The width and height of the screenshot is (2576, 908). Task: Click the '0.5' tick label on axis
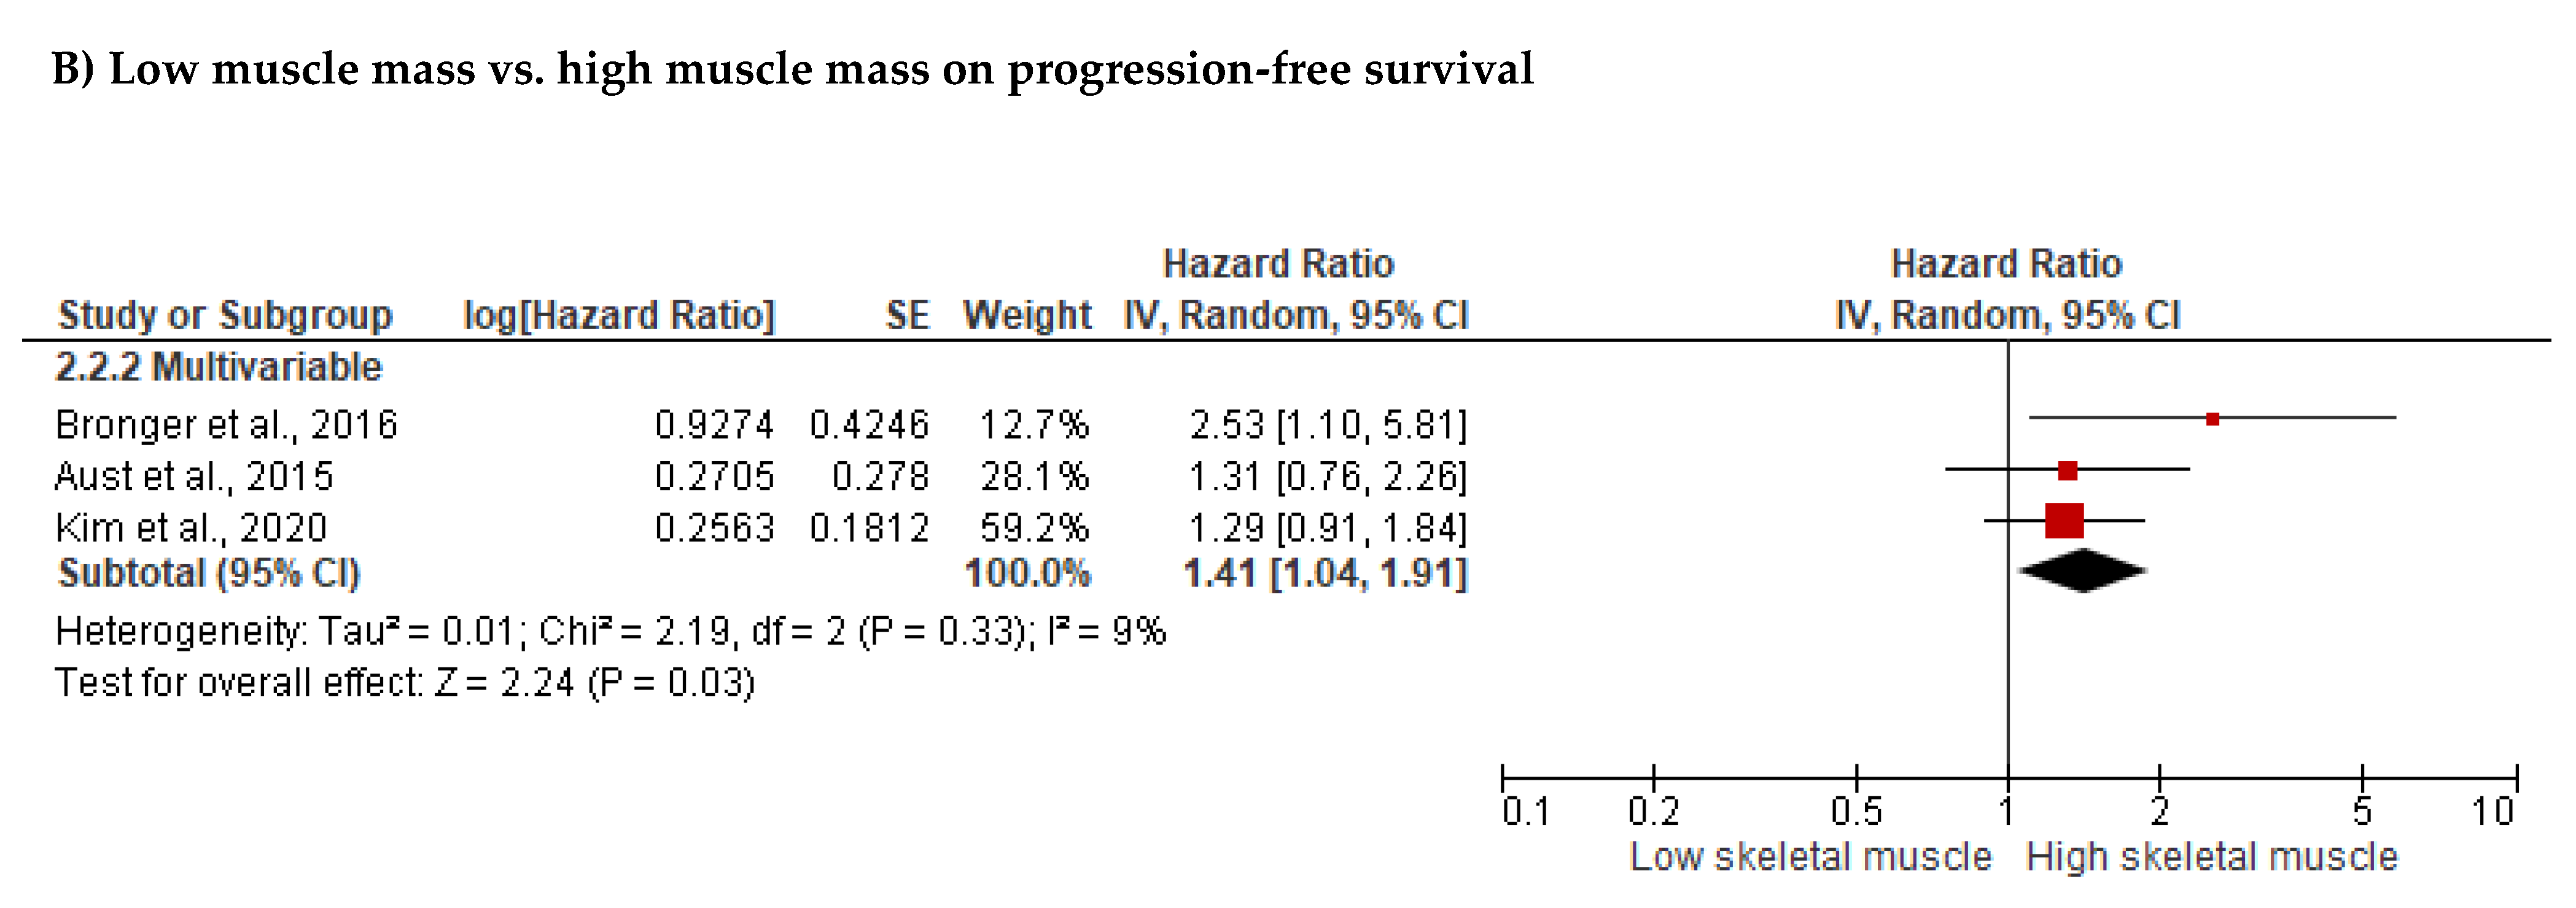[x=1856, y=811]
